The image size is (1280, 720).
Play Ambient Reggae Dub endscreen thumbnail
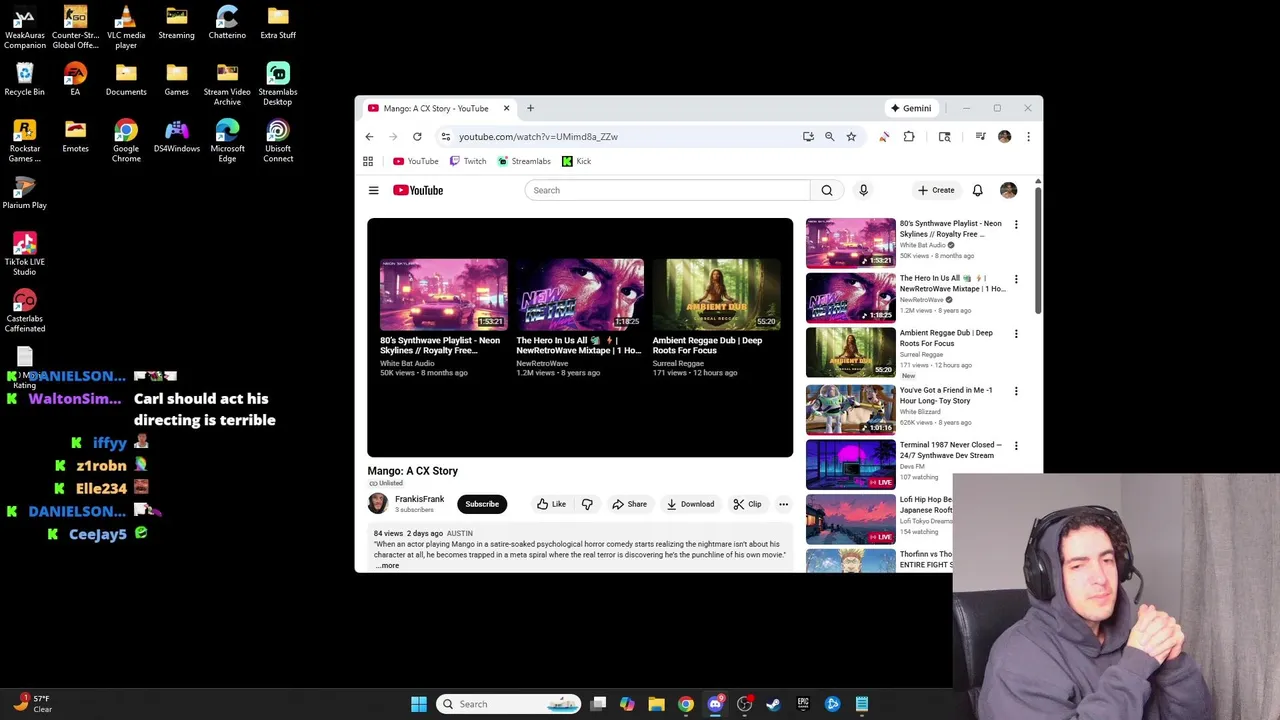716,293
